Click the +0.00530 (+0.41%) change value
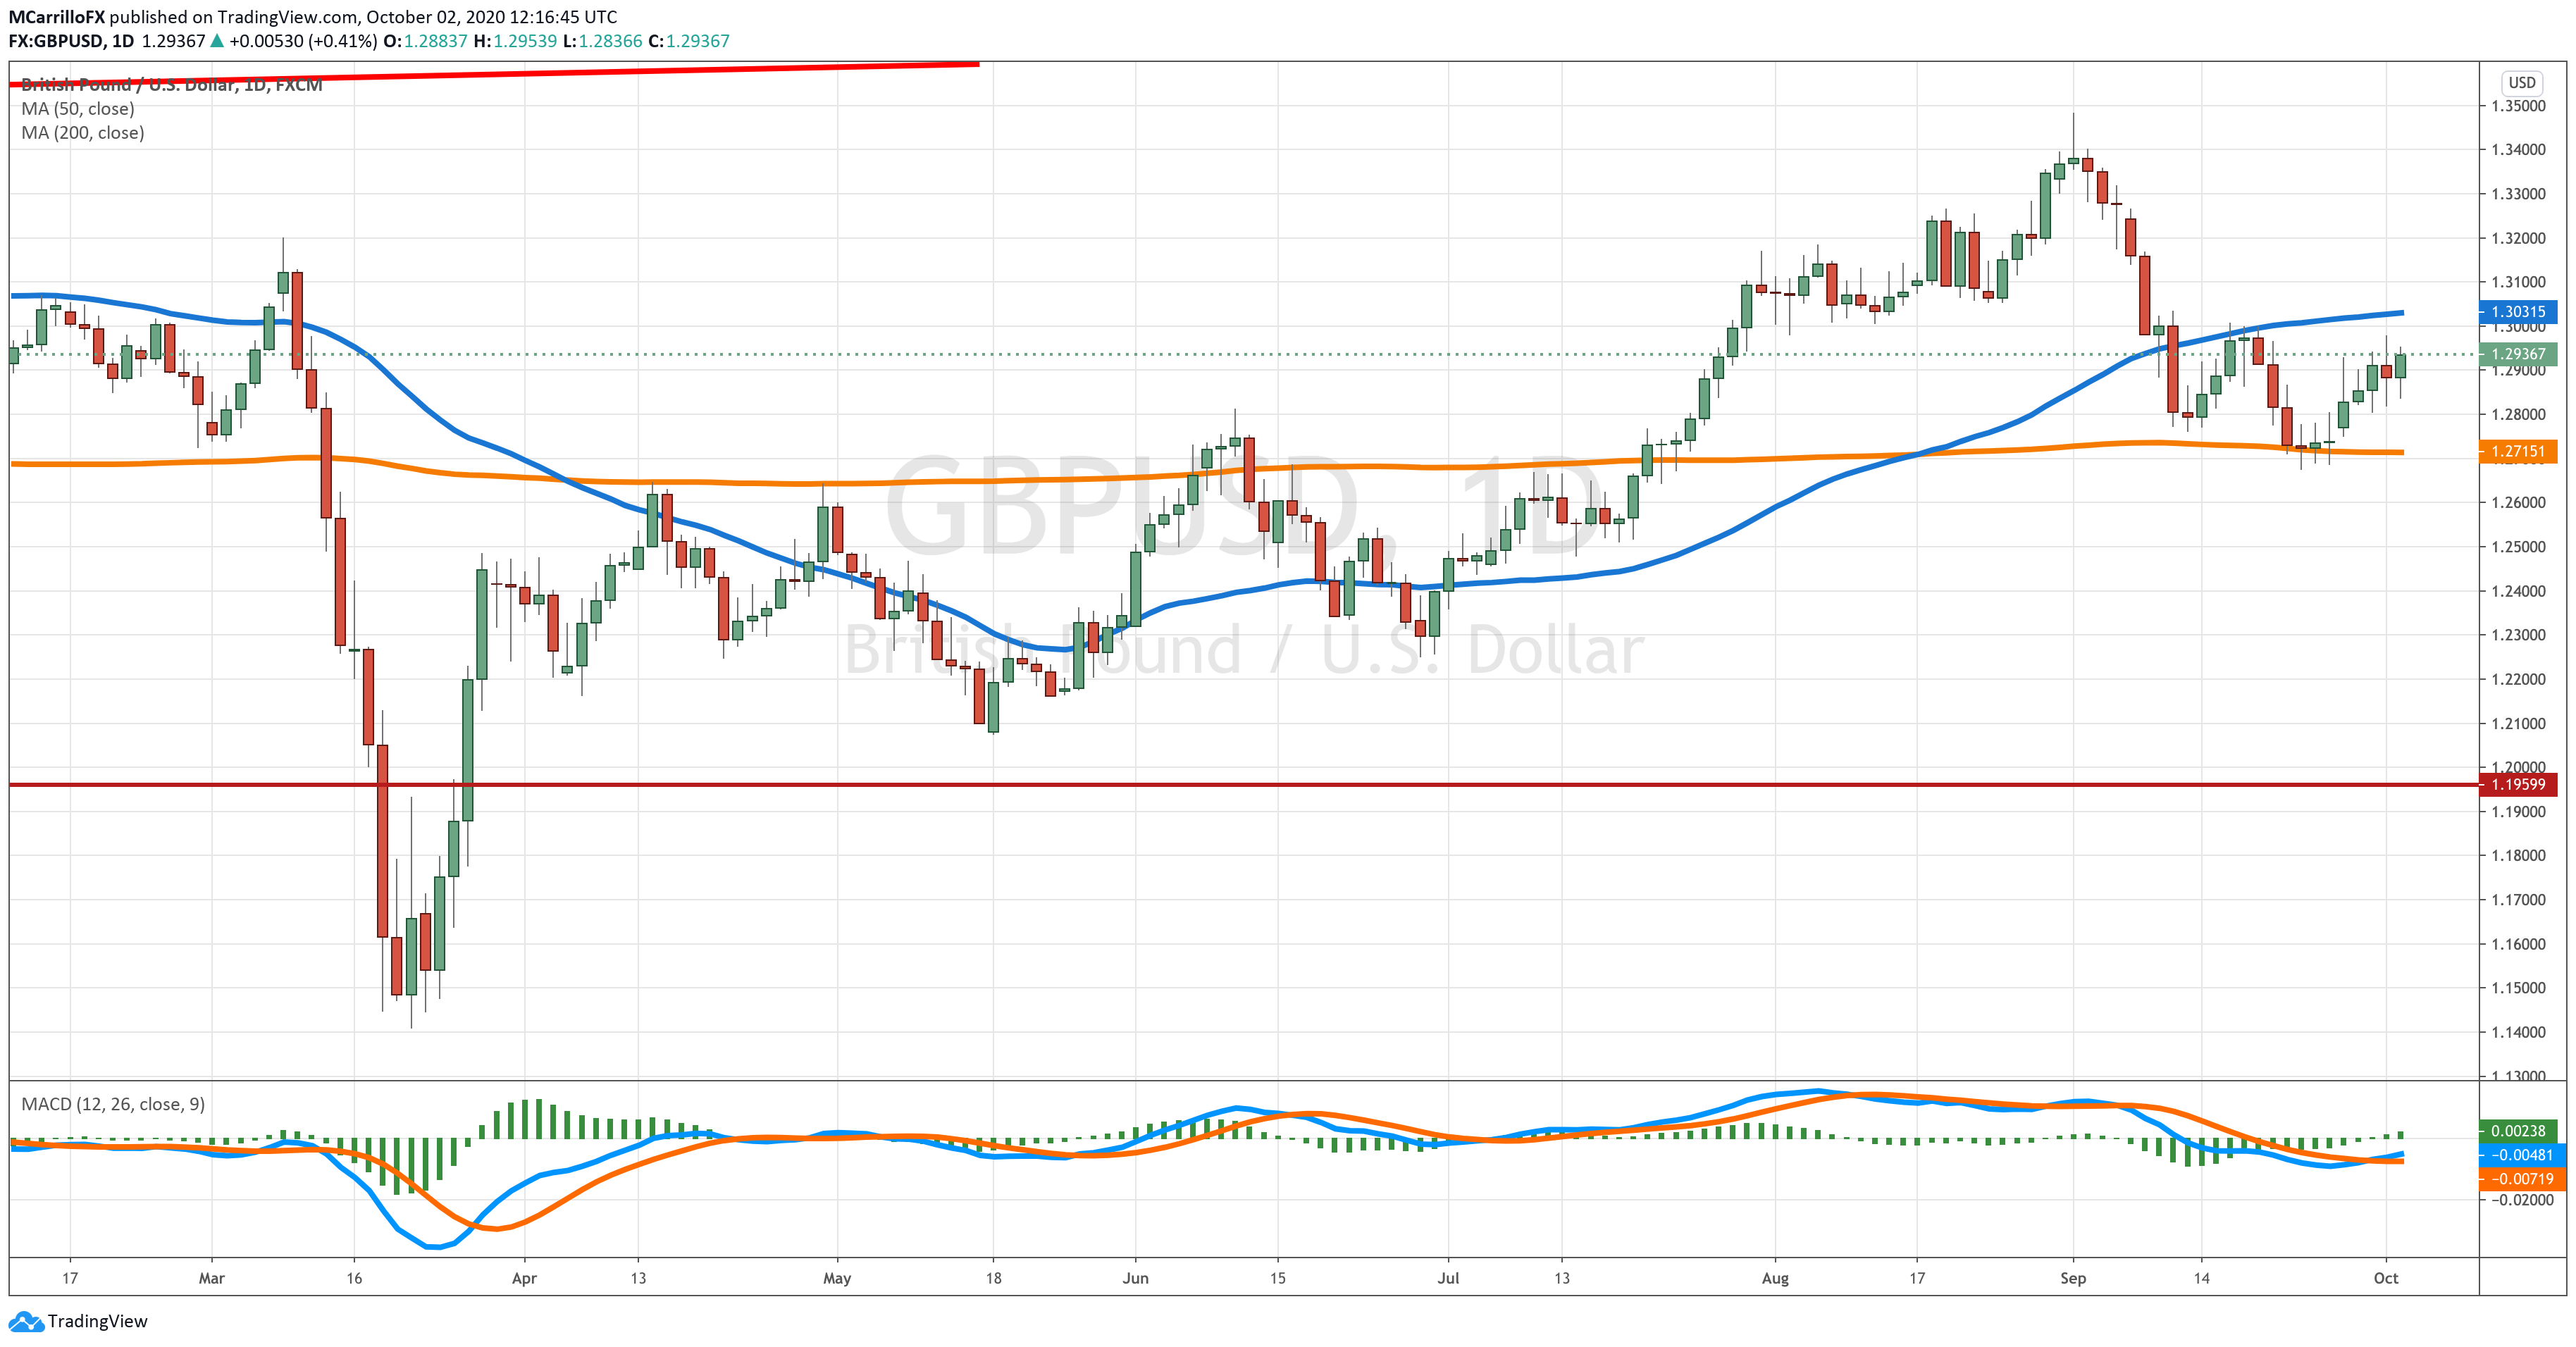The width and height of the screenshot is (2576, 1347). [303, 41]
